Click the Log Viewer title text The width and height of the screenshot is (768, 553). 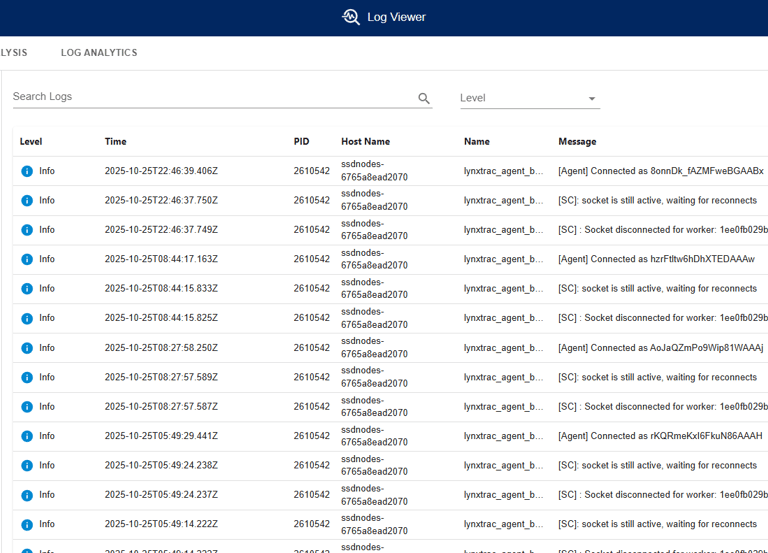(396, 17)
